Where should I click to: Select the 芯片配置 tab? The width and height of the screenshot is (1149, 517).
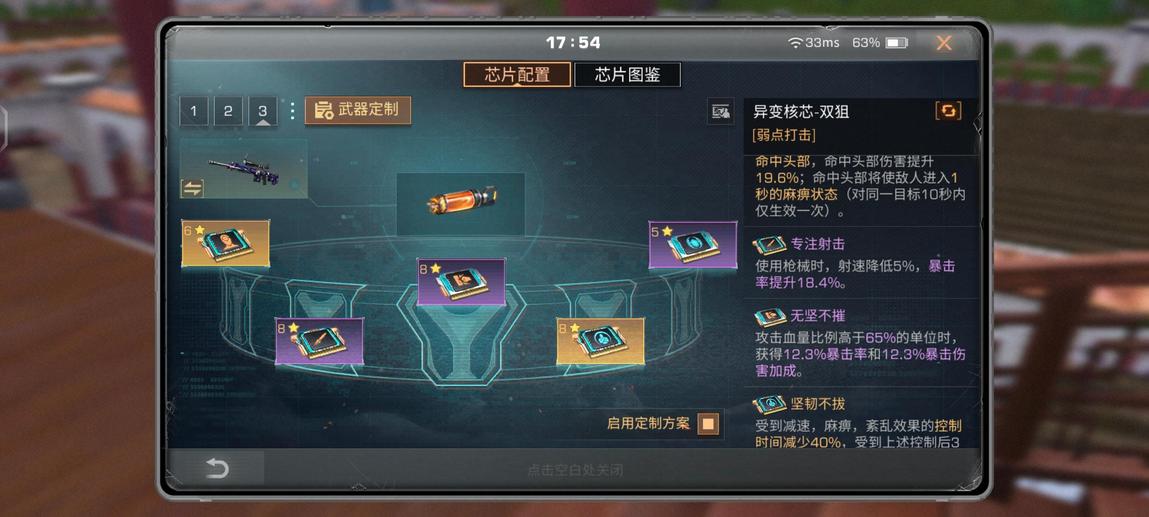pos(517,75)
